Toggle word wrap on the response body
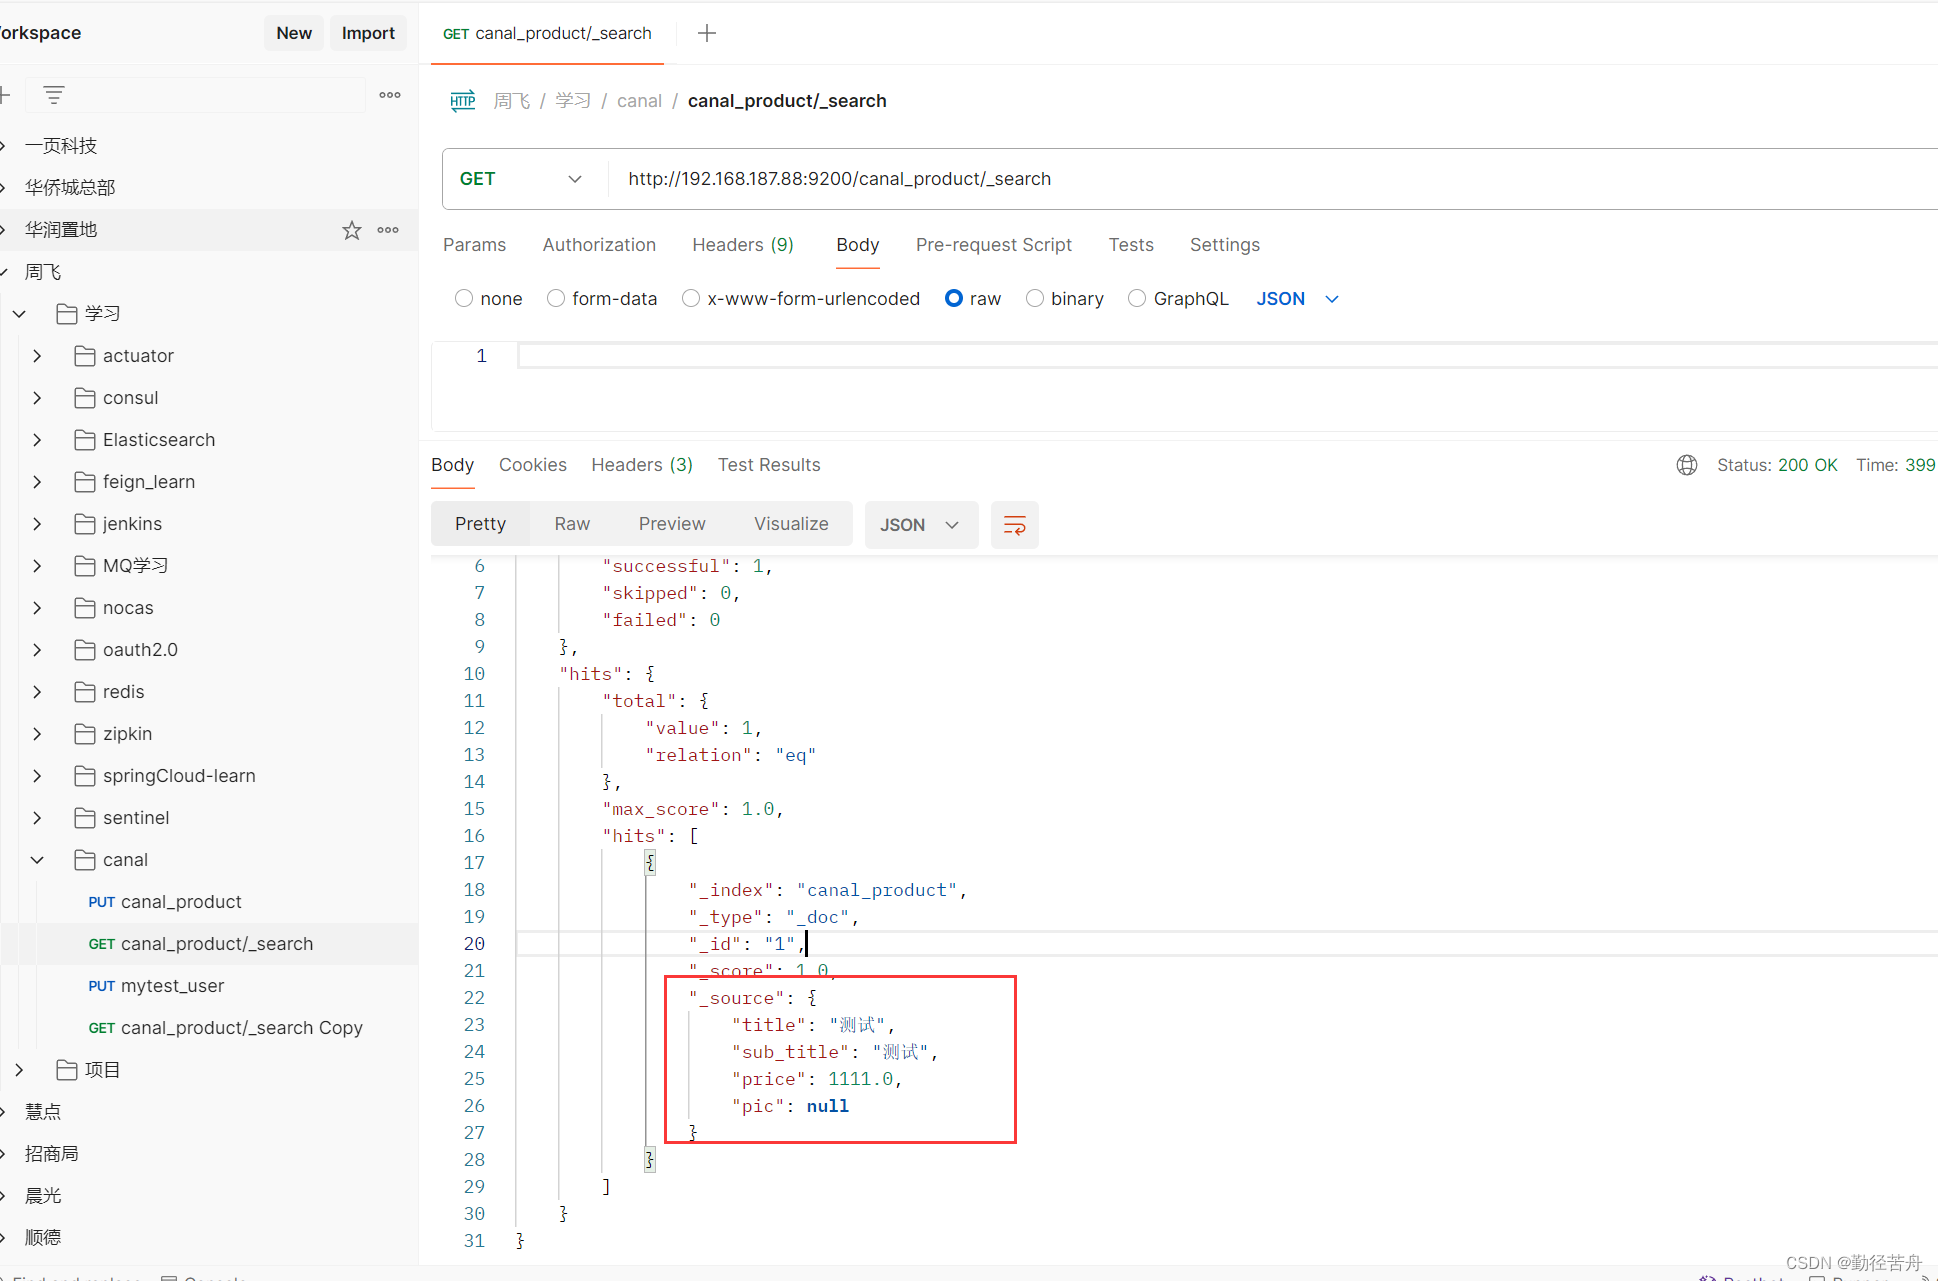Screen dimensions: 1938x1281 (x=1014, y=525)
